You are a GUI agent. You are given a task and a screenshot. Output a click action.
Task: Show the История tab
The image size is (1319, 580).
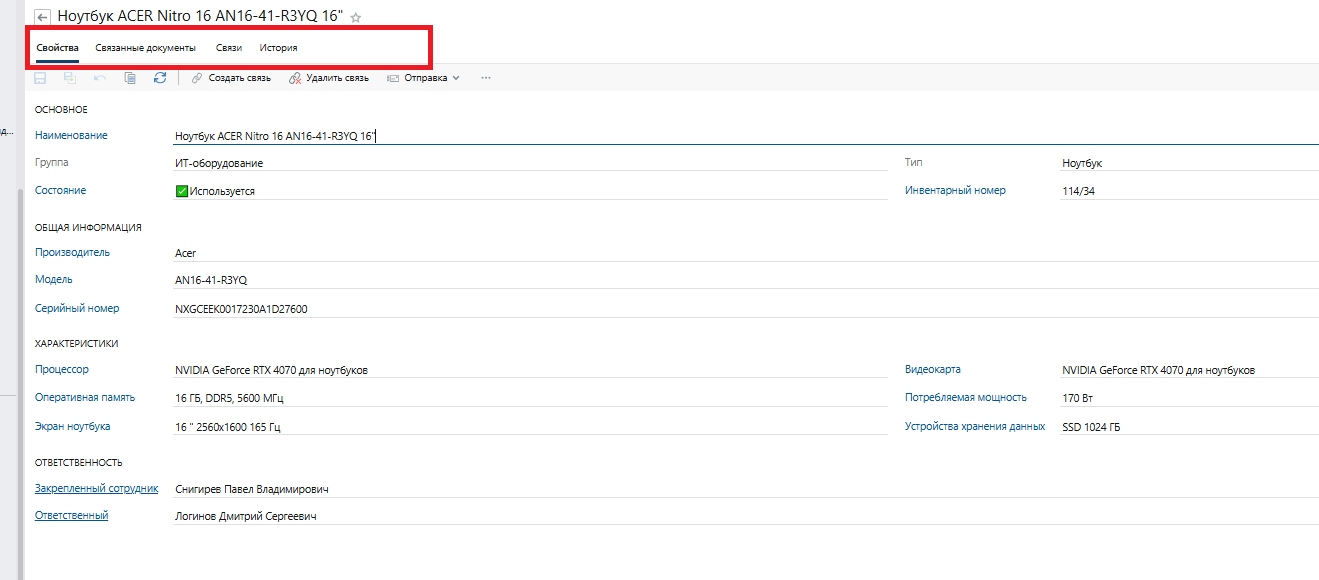[x=278, y=48]
